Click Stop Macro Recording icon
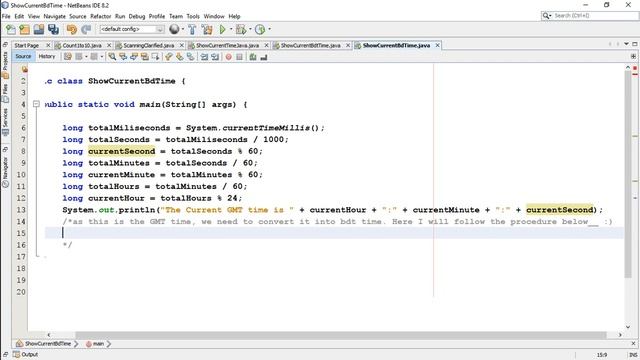This screenshot has width=640, height=360. coord(239,57)
